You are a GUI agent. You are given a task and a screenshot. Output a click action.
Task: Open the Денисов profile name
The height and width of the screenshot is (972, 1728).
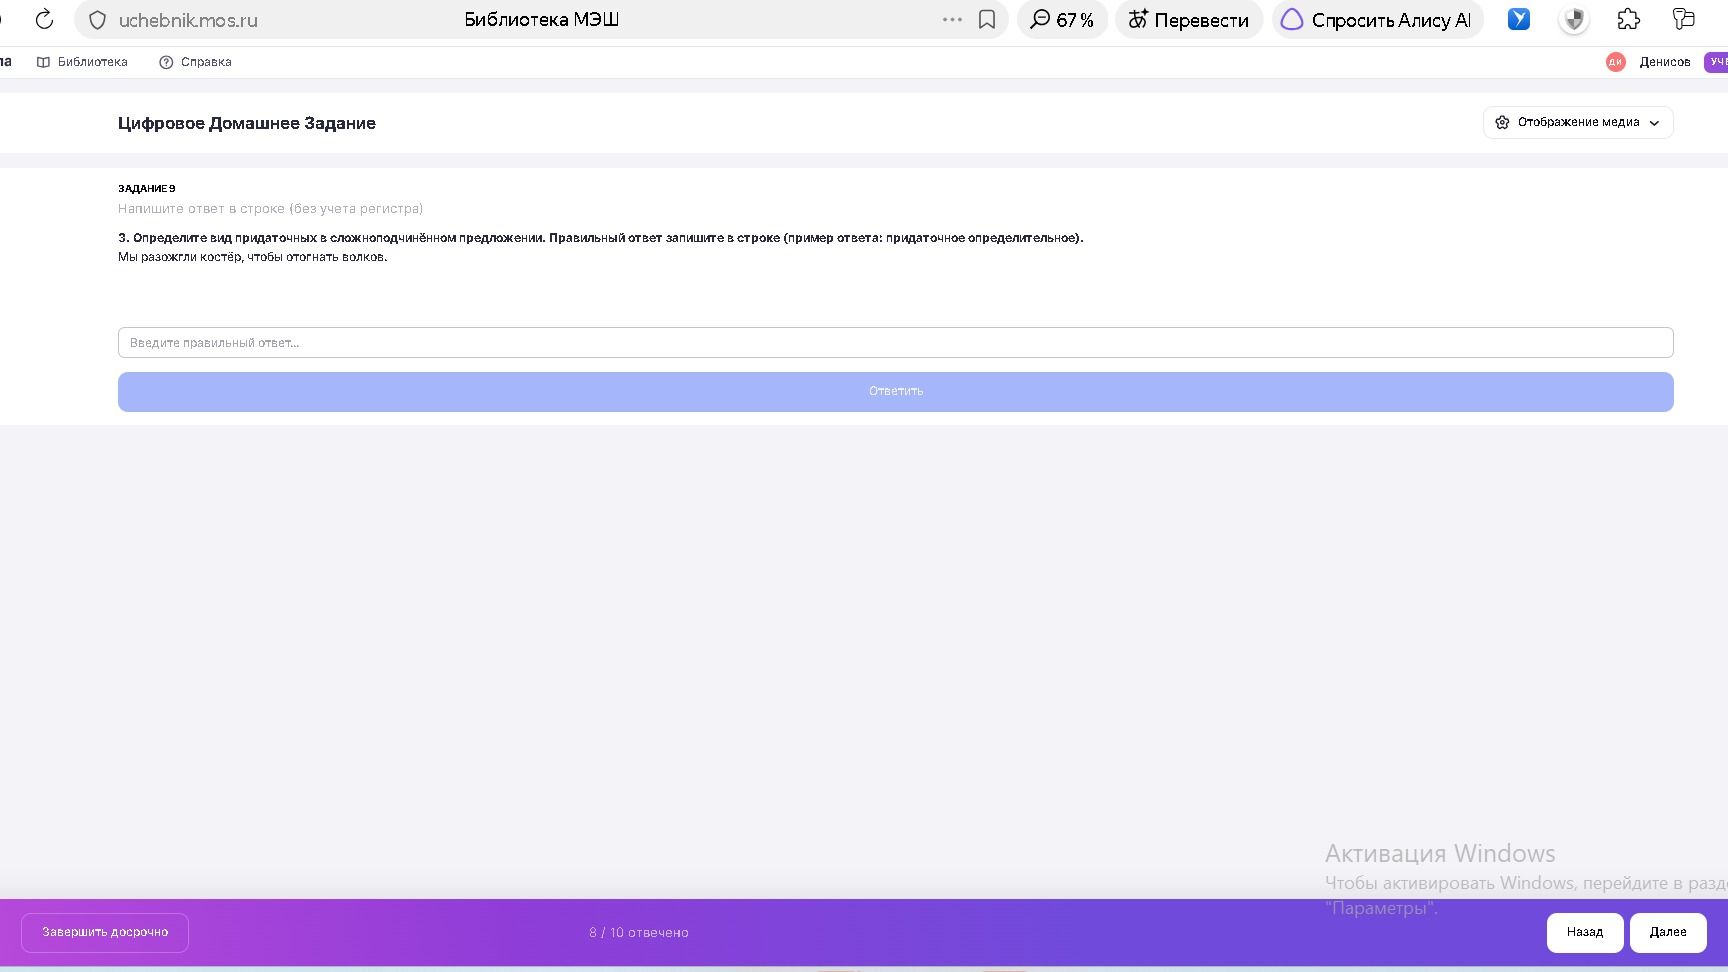[x=1665, y=62]
